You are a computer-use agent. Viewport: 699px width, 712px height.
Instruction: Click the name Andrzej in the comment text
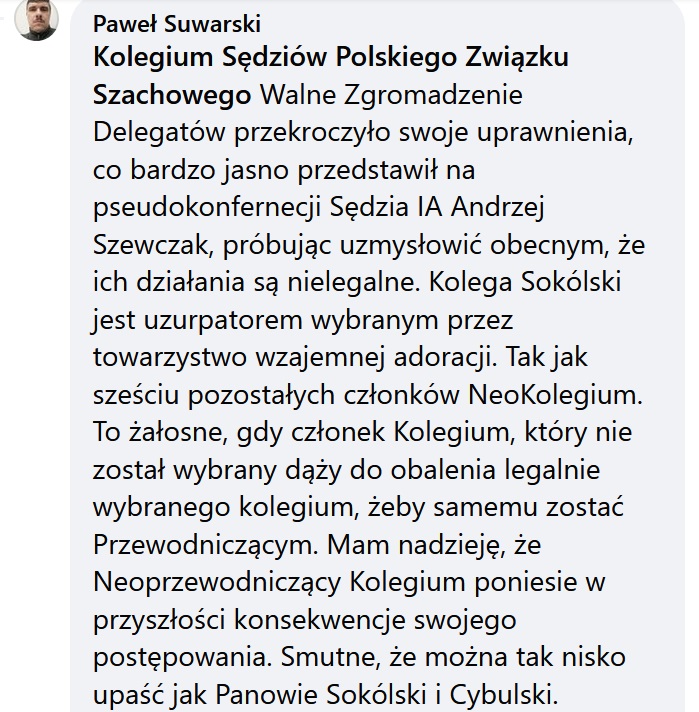497,207
